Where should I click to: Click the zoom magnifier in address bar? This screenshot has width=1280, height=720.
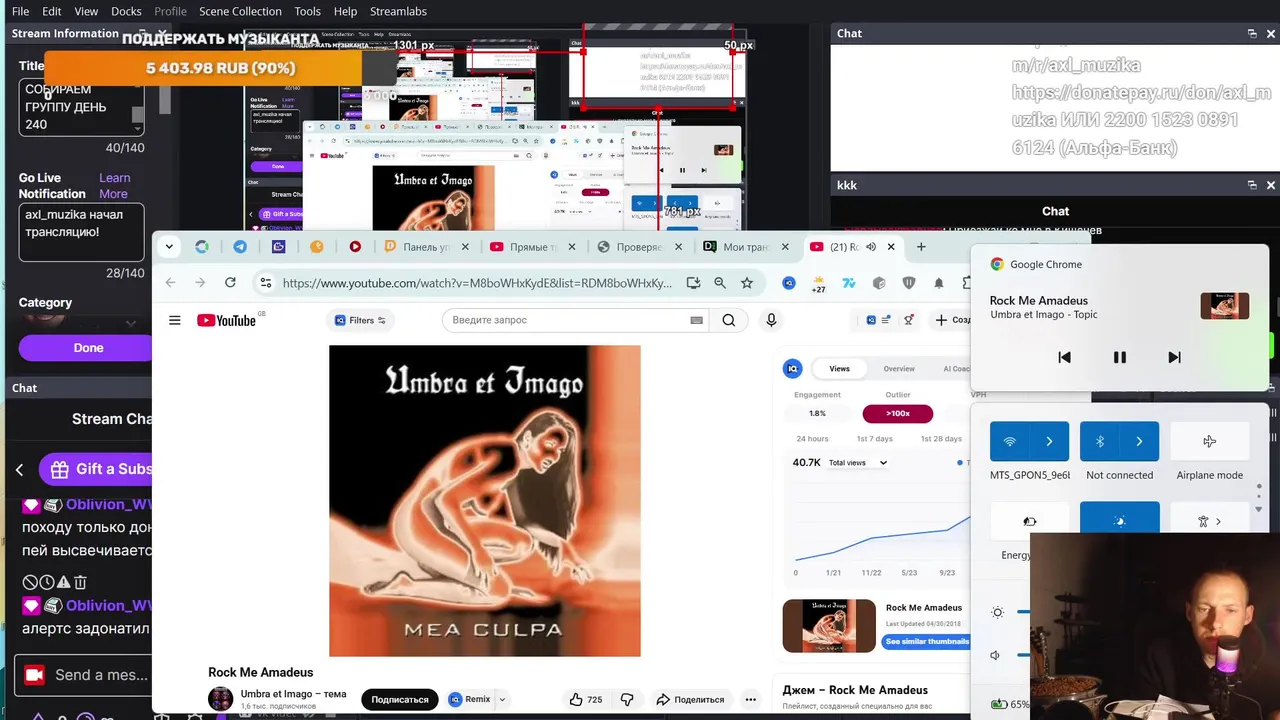pyautogui.click(x=720, y=283)
